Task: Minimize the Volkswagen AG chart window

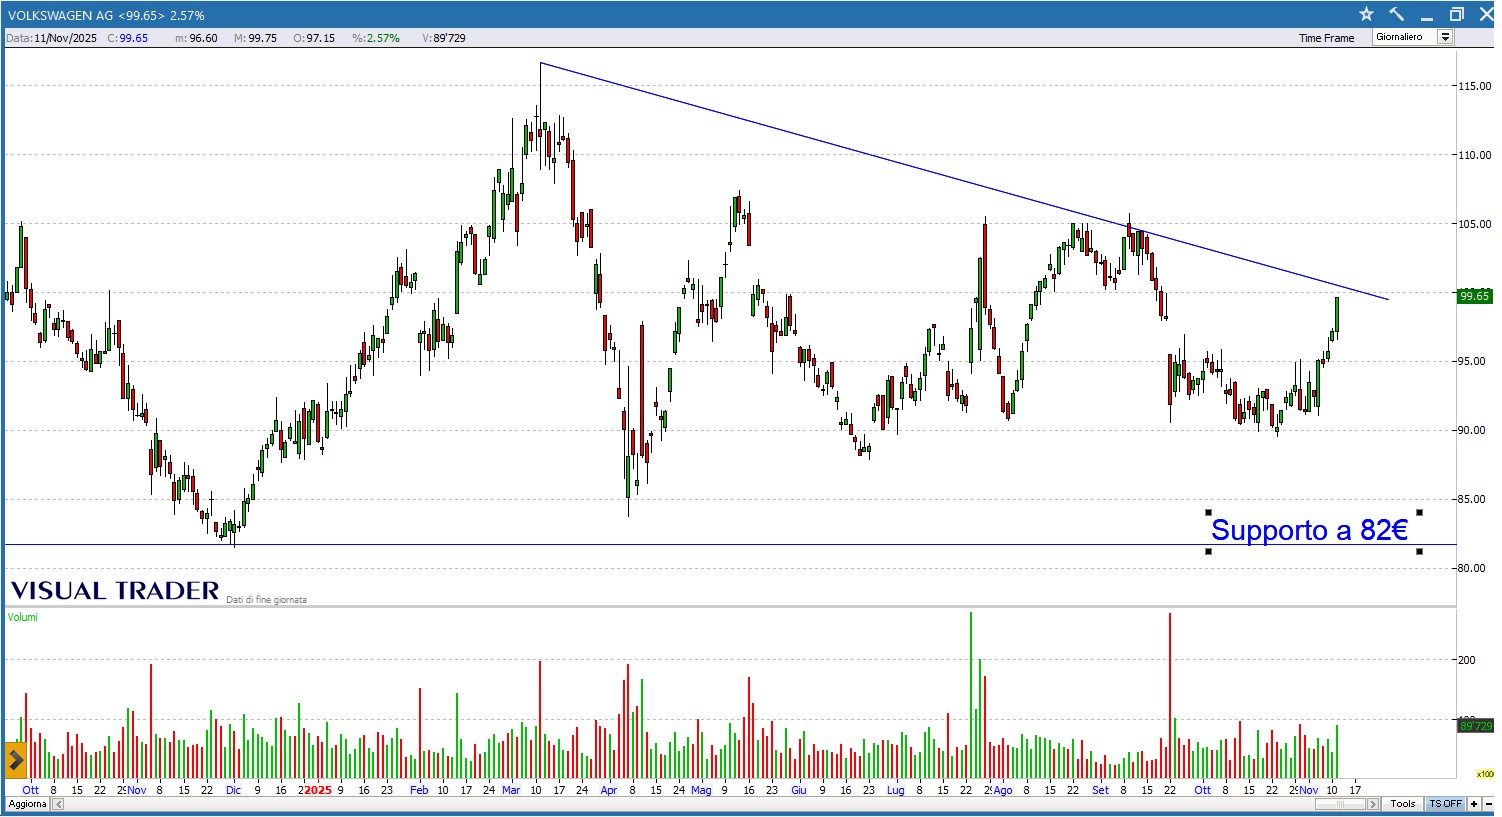Action: (1427, 14)
